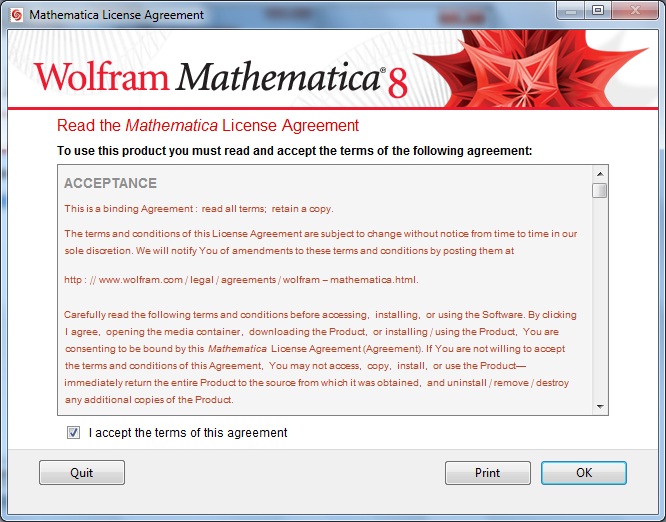Confirm the agreement with the OK button
666x522 pixels.
click(584, 473)
